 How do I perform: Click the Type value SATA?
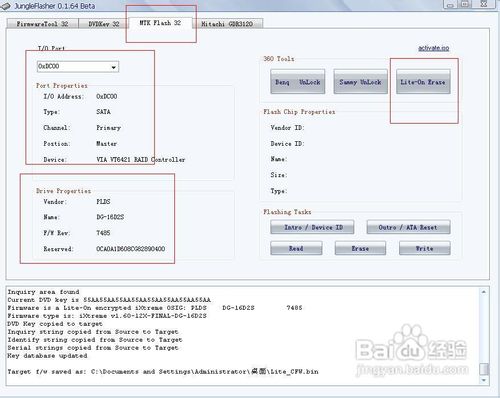[103, 112]
